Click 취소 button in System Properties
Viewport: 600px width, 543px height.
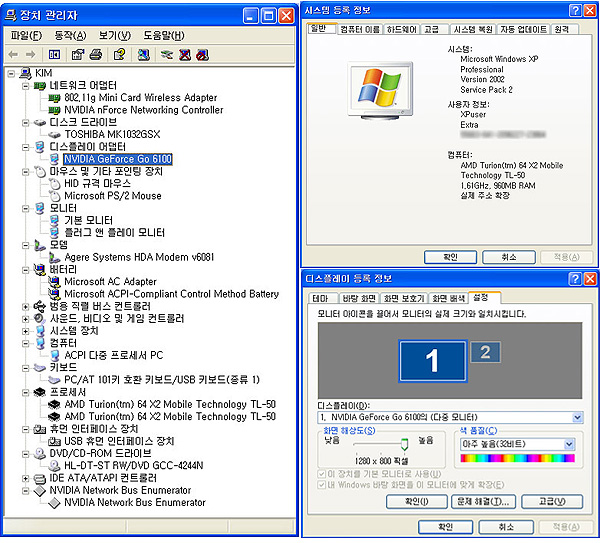(x=509, y=257)
